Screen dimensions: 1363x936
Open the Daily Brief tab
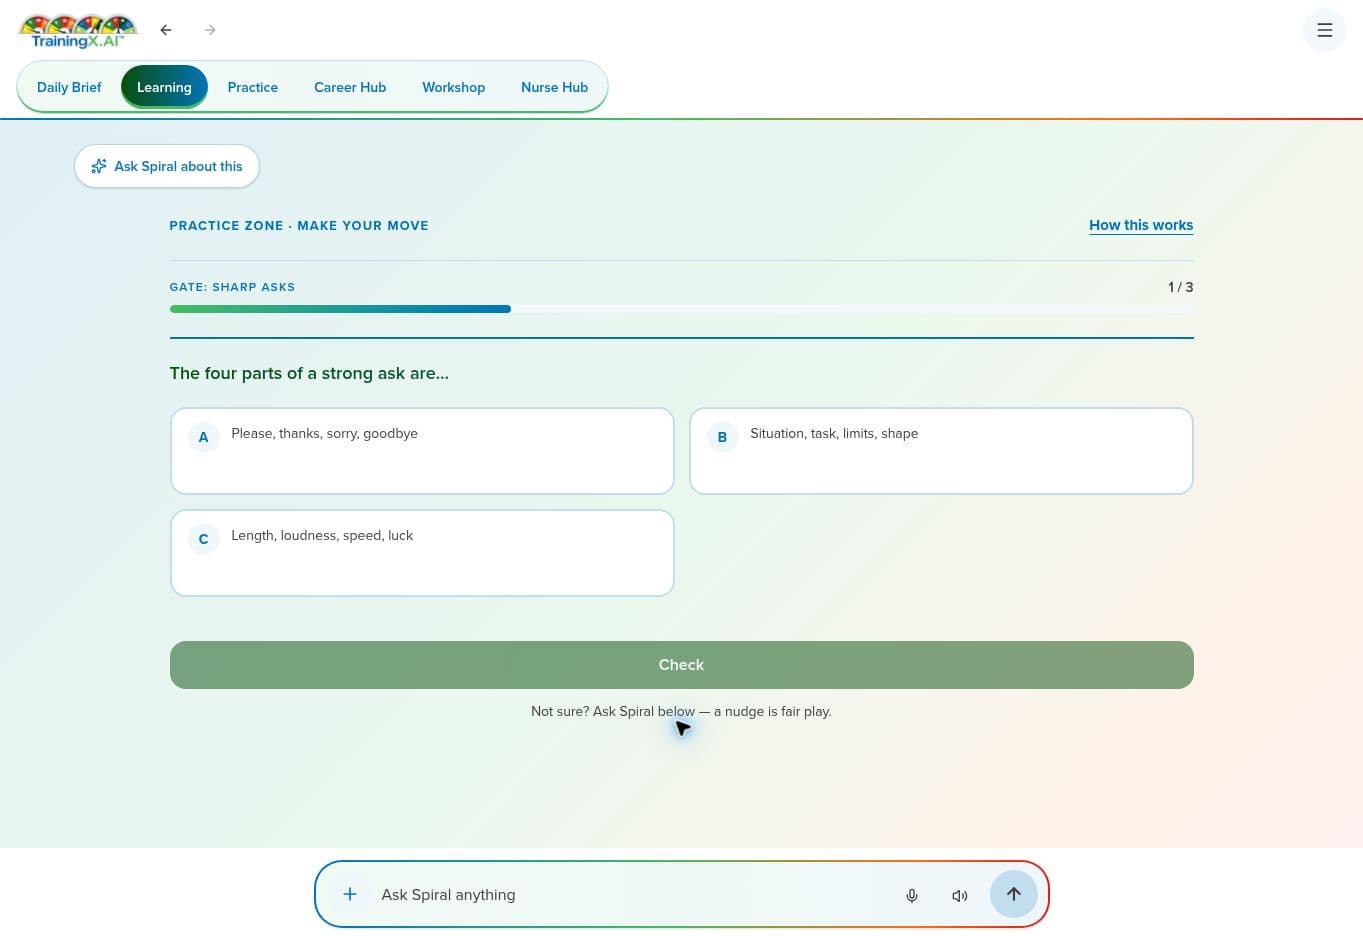coord(69,87)
